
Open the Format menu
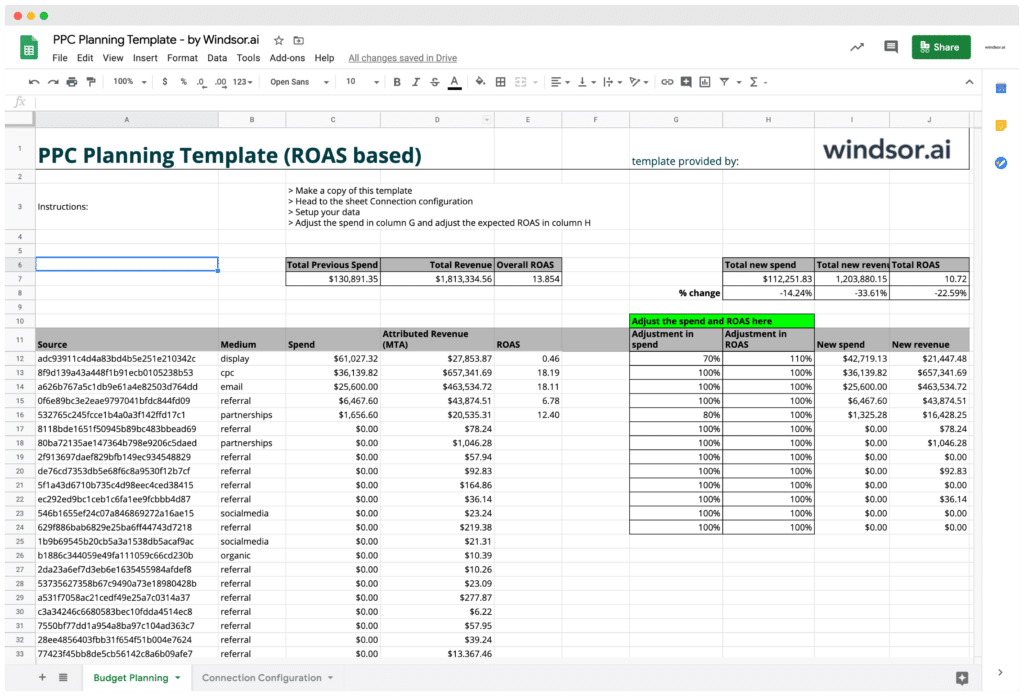pyautogui.click(x=182, y=58)
